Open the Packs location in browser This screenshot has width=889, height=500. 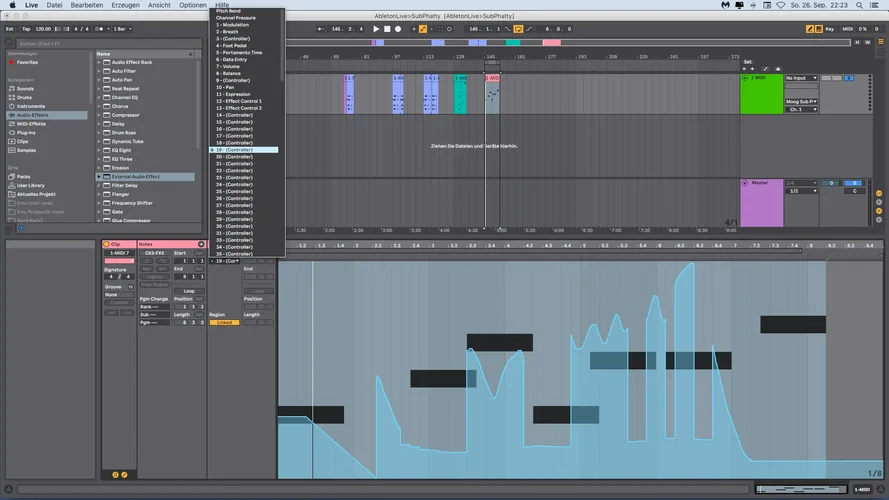pyautogui.click(x=24, y=177)
